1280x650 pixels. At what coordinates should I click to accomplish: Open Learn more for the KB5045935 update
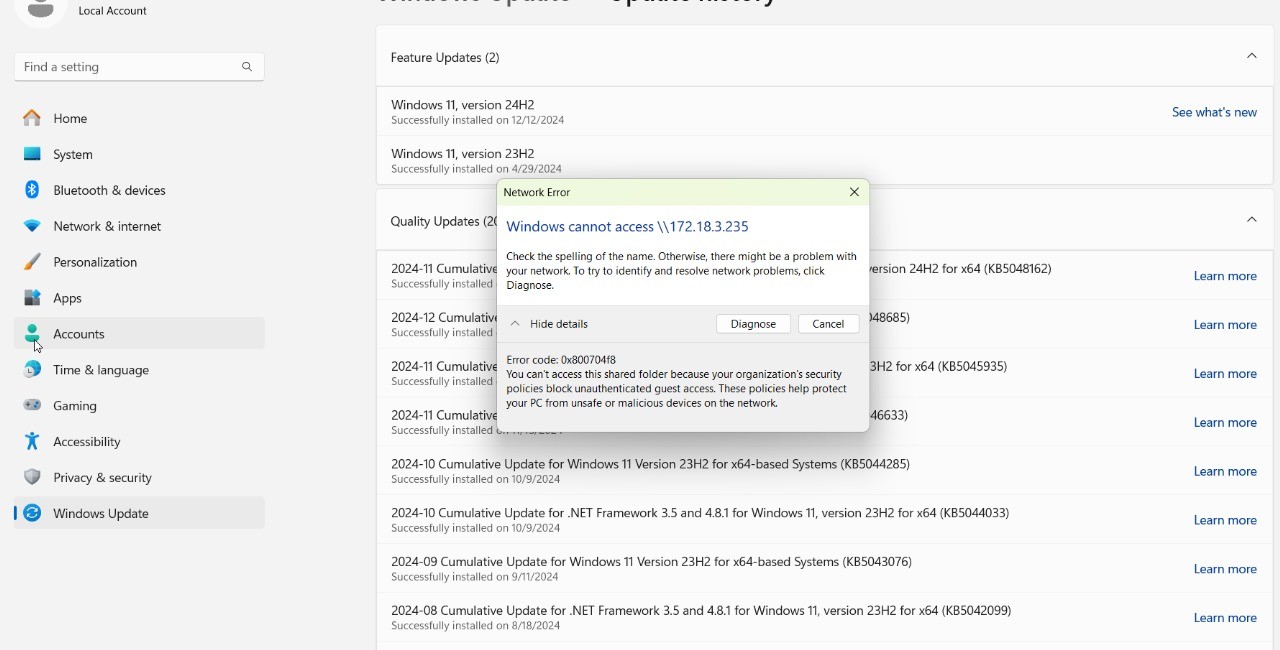coord(1225,374)
